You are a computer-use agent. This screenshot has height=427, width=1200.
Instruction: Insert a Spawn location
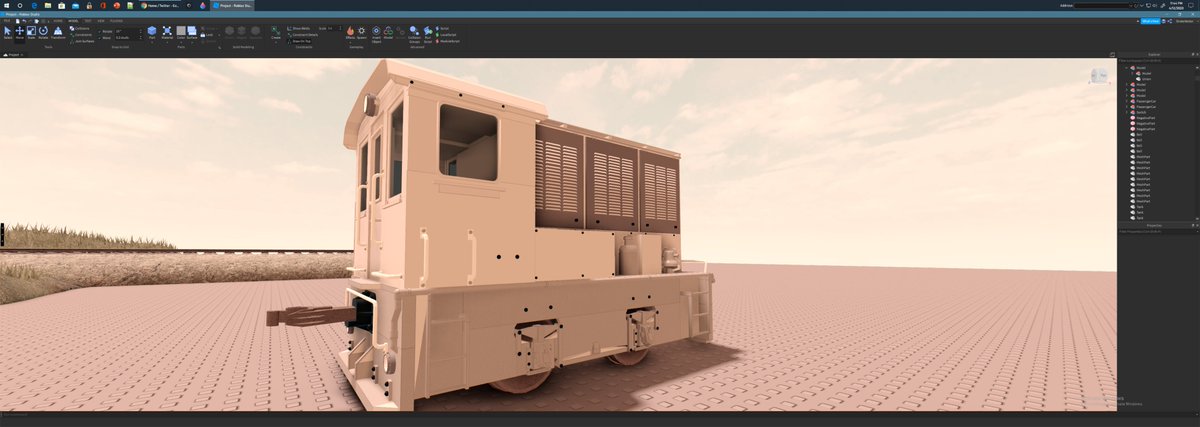362,33
